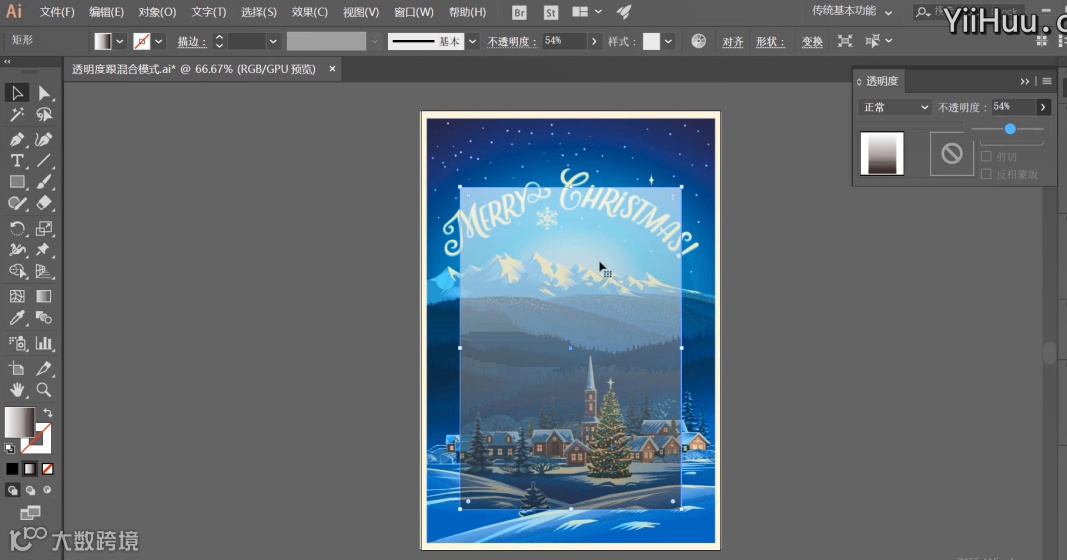1067x560 pixels.
Task: Switch to Draw Inside mode
Action: point(47,490)
